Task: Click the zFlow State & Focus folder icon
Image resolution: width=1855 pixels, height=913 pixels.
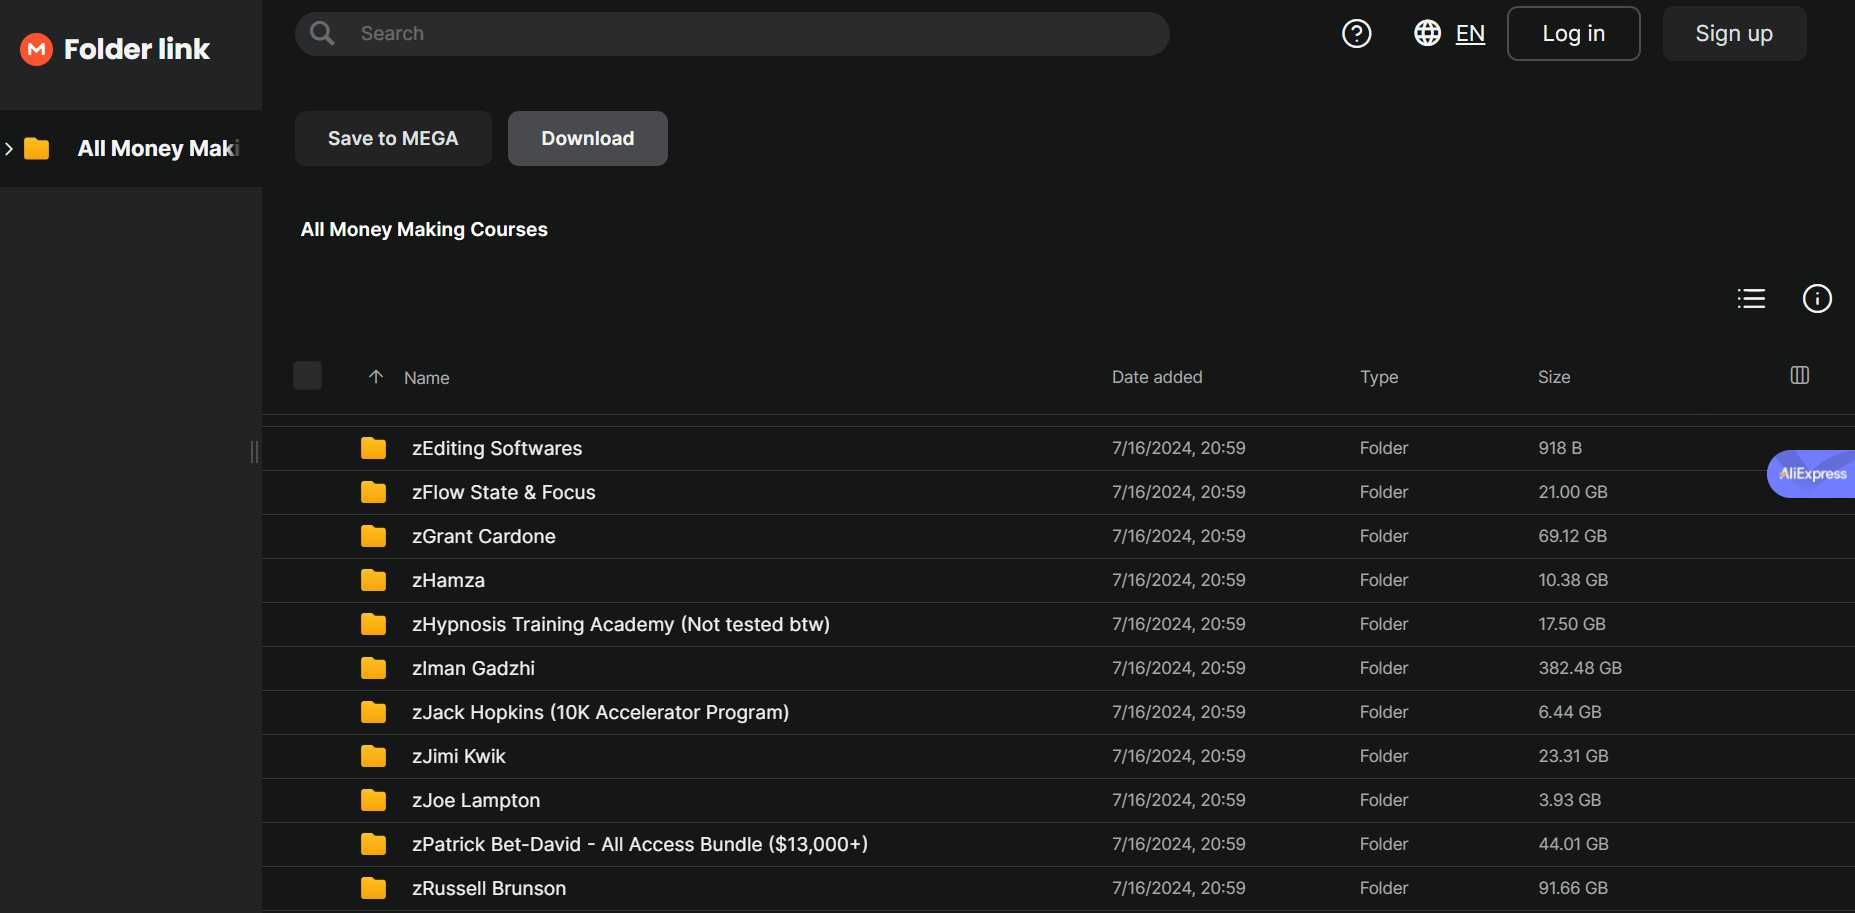Action: coord(373,492)
